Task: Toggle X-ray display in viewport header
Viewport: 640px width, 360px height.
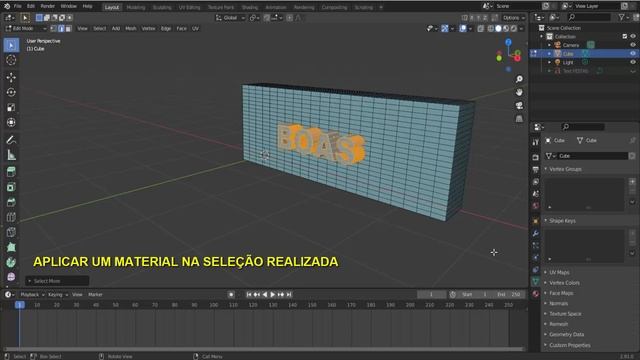Action: coord(480,29)
